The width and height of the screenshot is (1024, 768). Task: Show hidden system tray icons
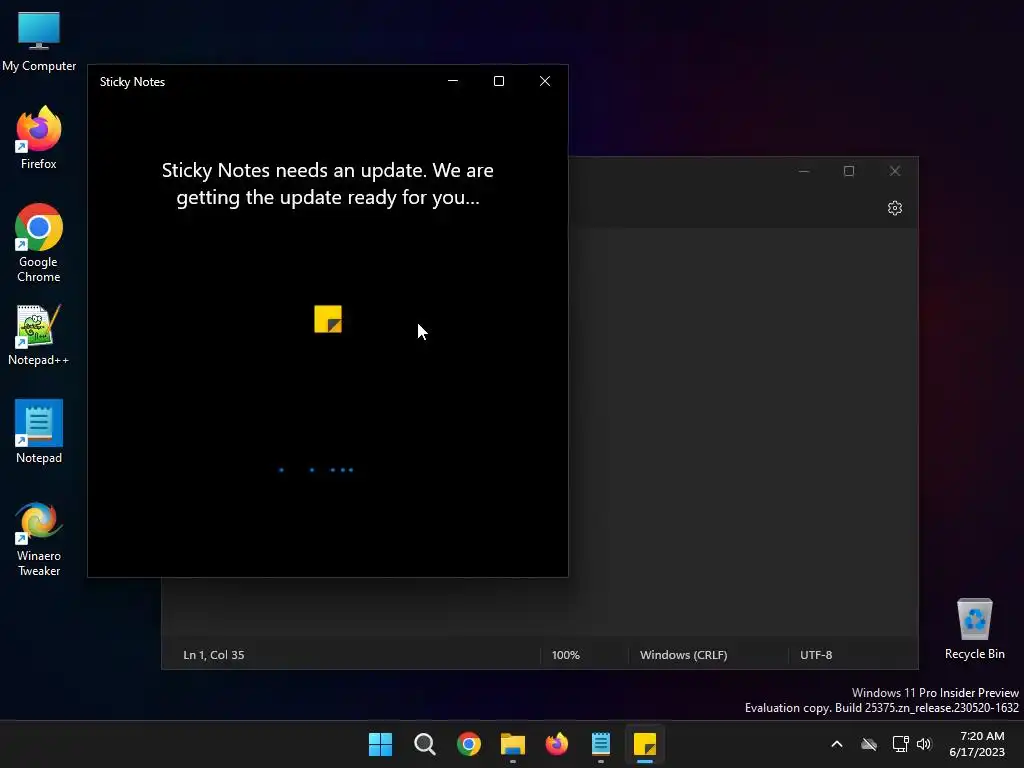(x=837, y=744)
